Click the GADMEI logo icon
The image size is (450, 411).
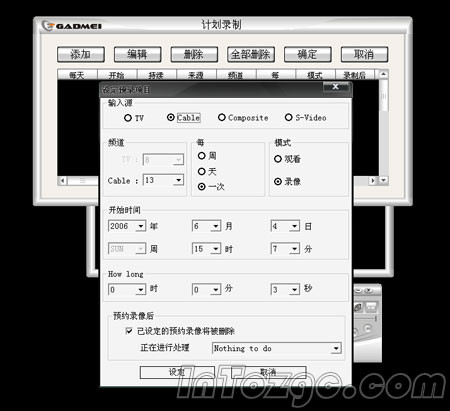(48, 26)
